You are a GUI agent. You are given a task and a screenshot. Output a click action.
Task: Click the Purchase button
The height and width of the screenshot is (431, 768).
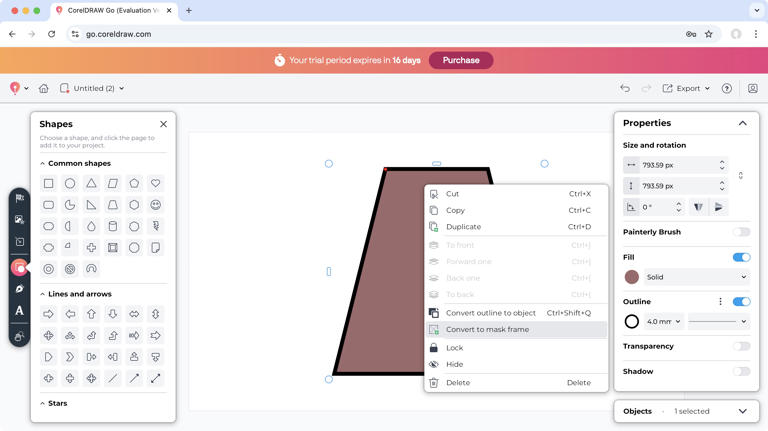pyautogui.click(x=460, y=60)
